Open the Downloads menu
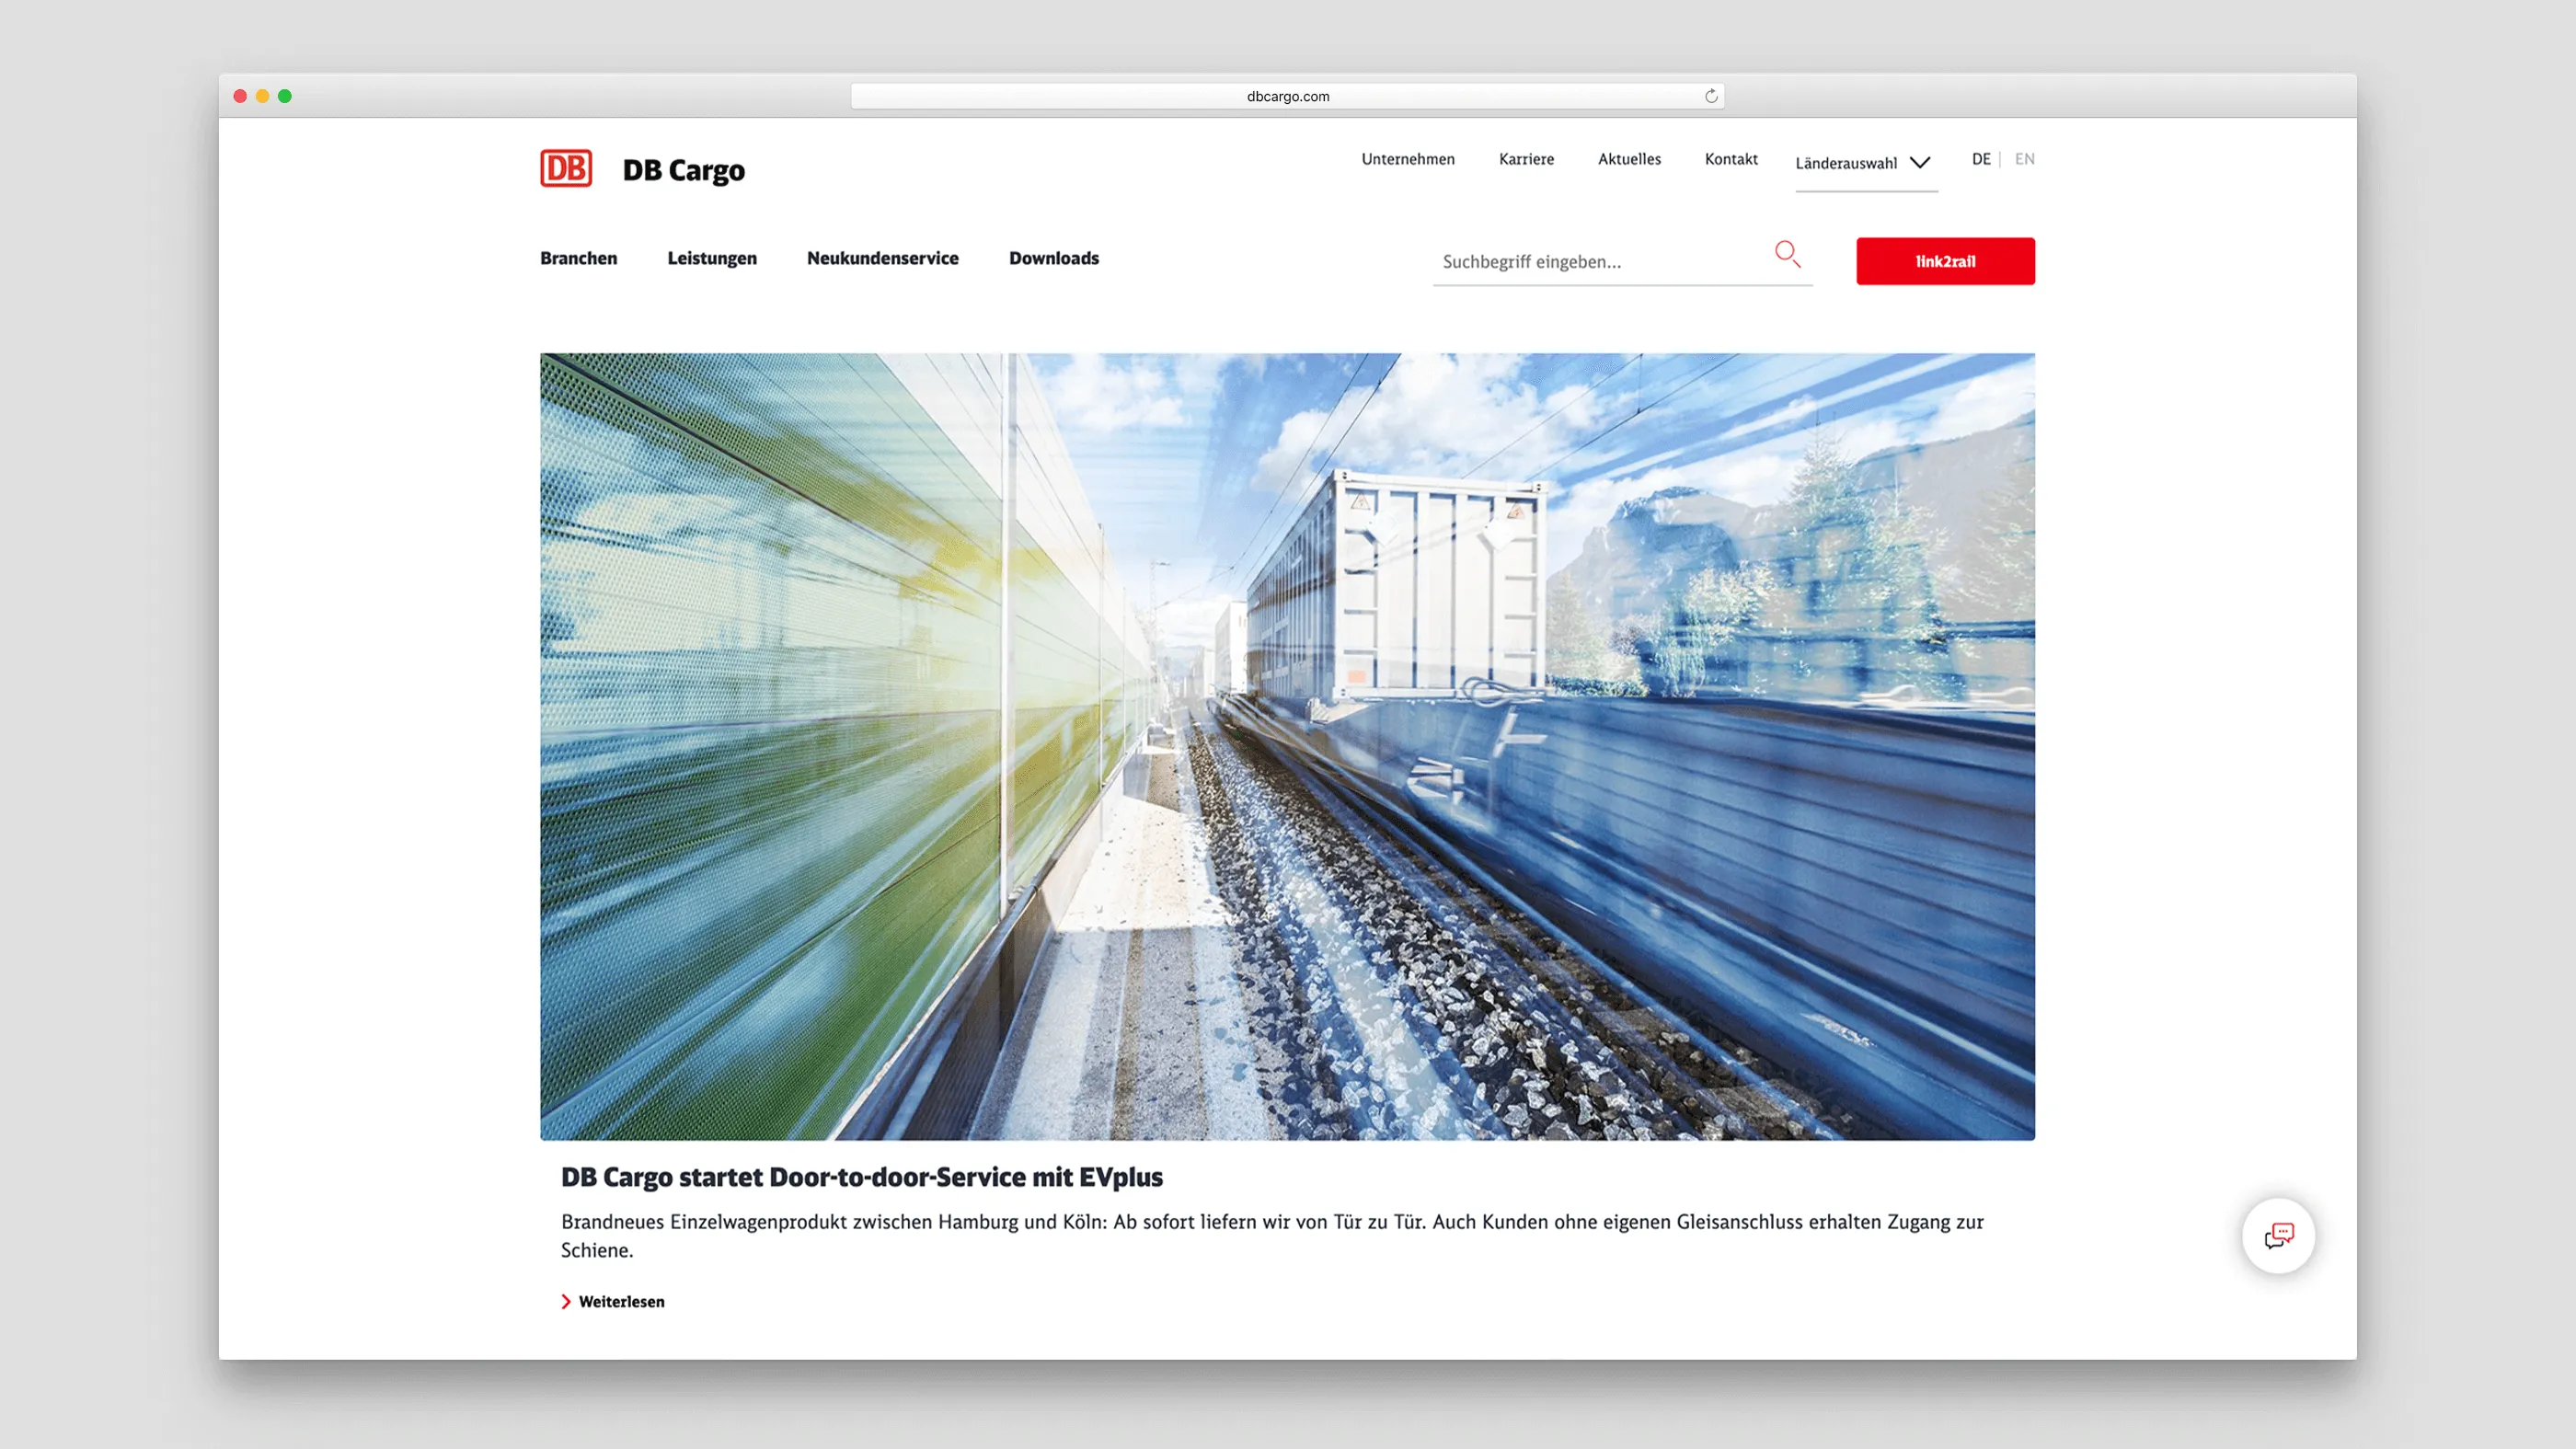 click(x=1054, y=258)
